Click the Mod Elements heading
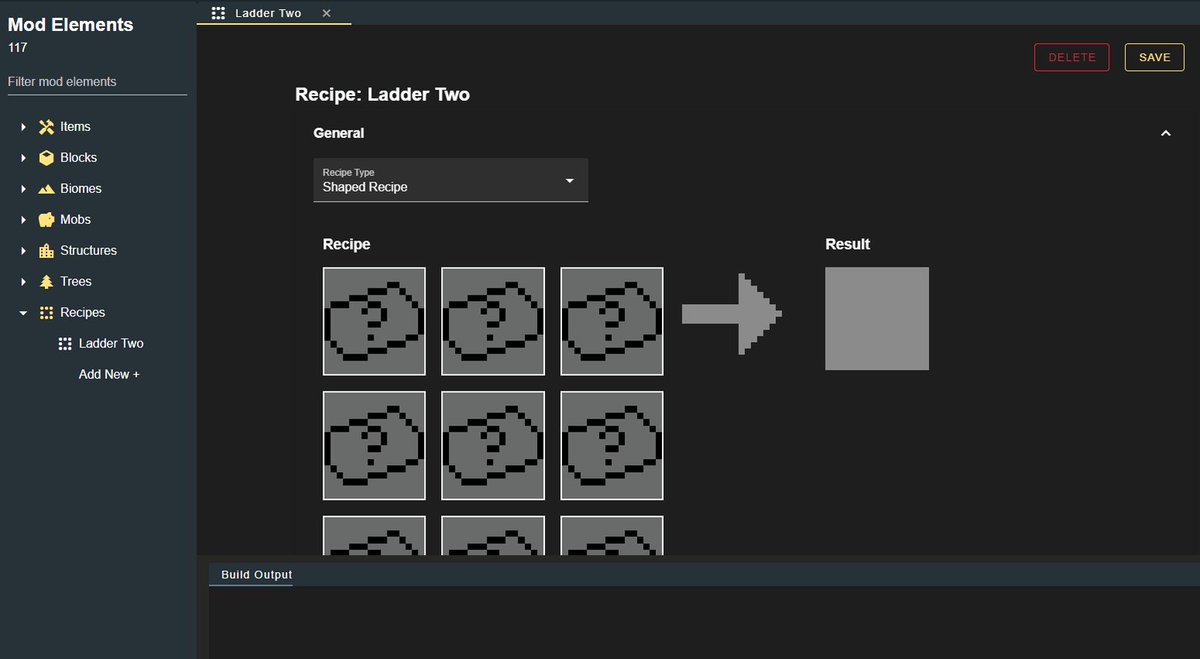This screenshot has width=1200, height=659. [x=71, y=25]
